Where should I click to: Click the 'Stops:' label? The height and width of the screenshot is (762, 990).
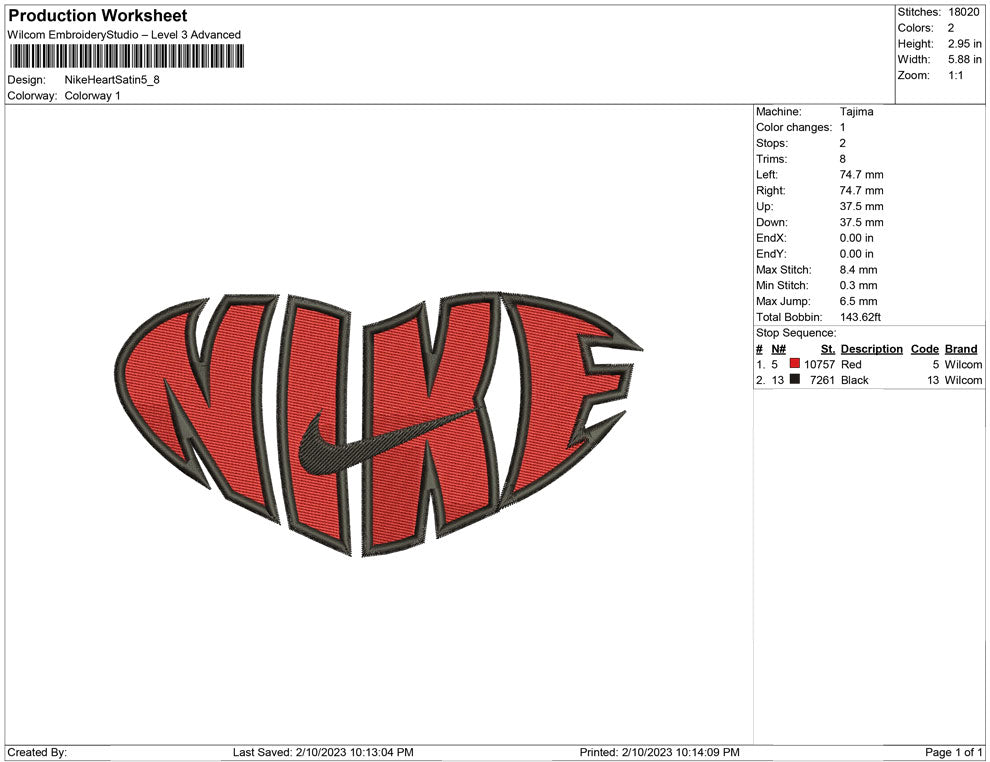click(x=772, y=143)
